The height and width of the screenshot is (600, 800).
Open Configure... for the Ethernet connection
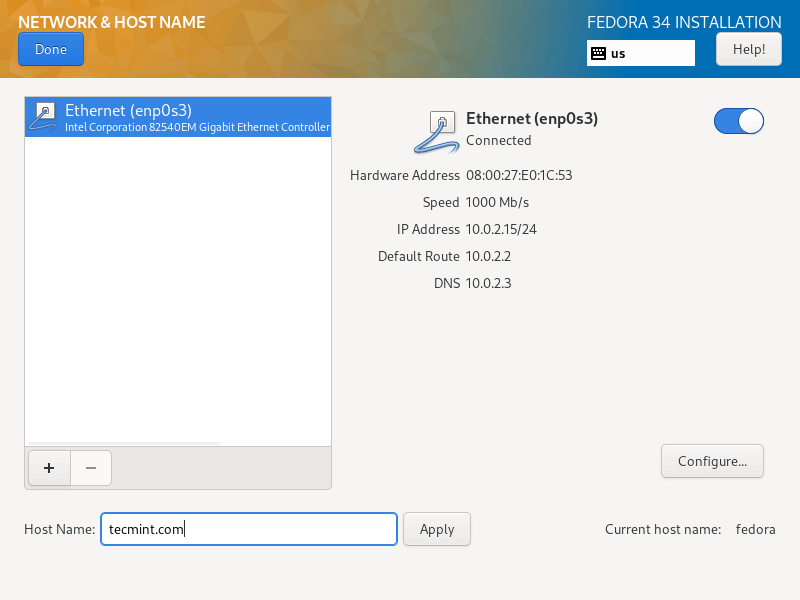(x=712, y=461)
